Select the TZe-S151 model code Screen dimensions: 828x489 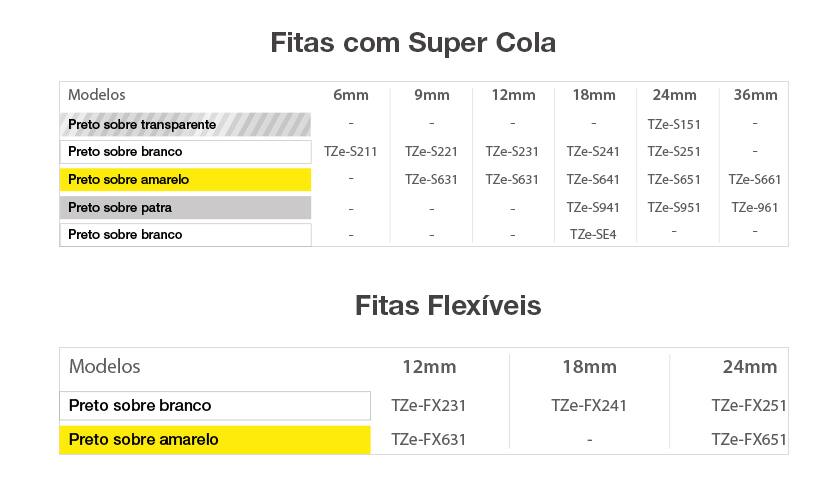point(674,124)
